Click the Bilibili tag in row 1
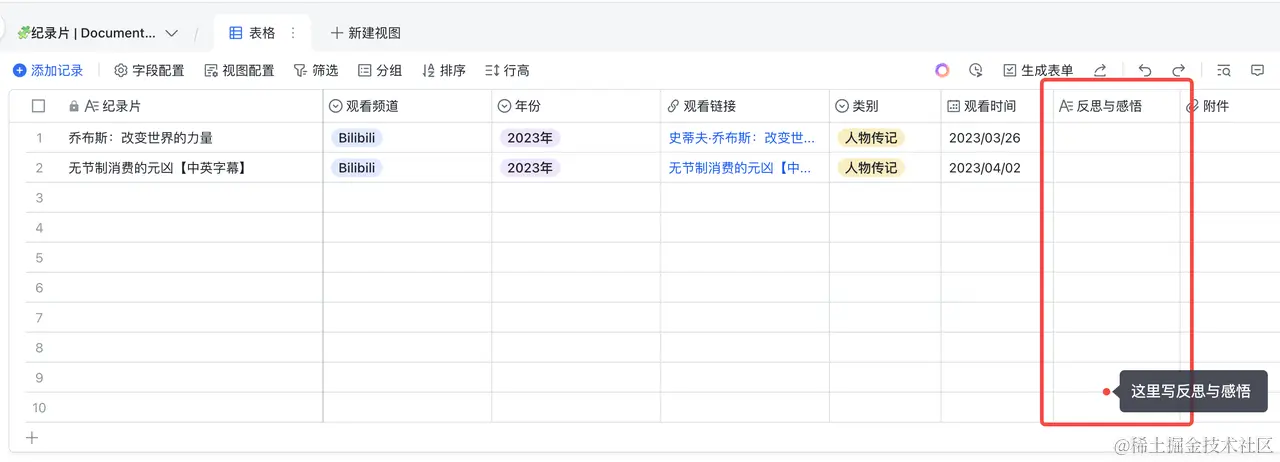 coord(357,138)
